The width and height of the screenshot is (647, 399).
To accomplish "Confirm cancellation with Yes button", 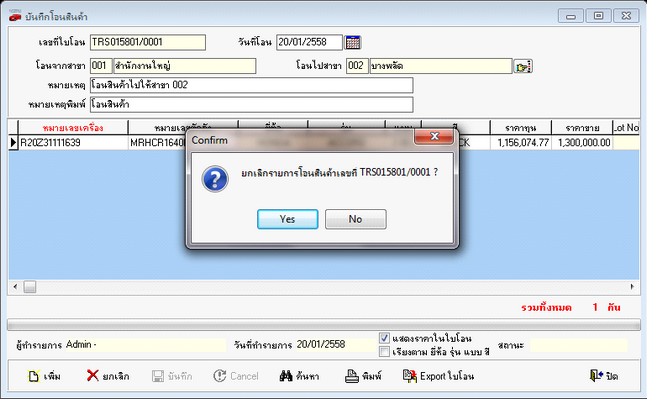I will pyautogui.click(x=288, y=219).
